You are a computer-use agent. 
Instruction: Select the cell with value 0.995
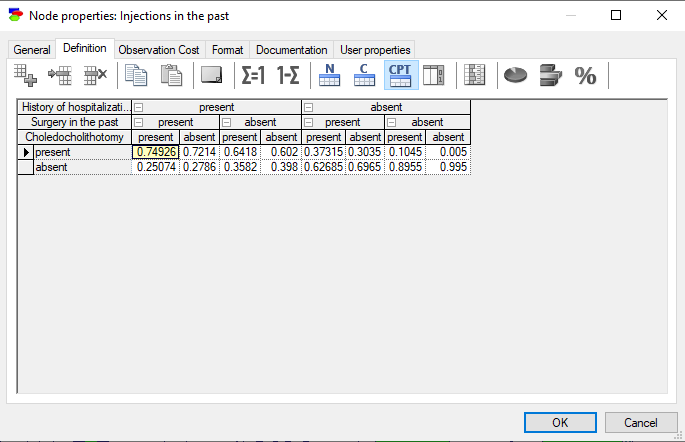click(448, 167)
